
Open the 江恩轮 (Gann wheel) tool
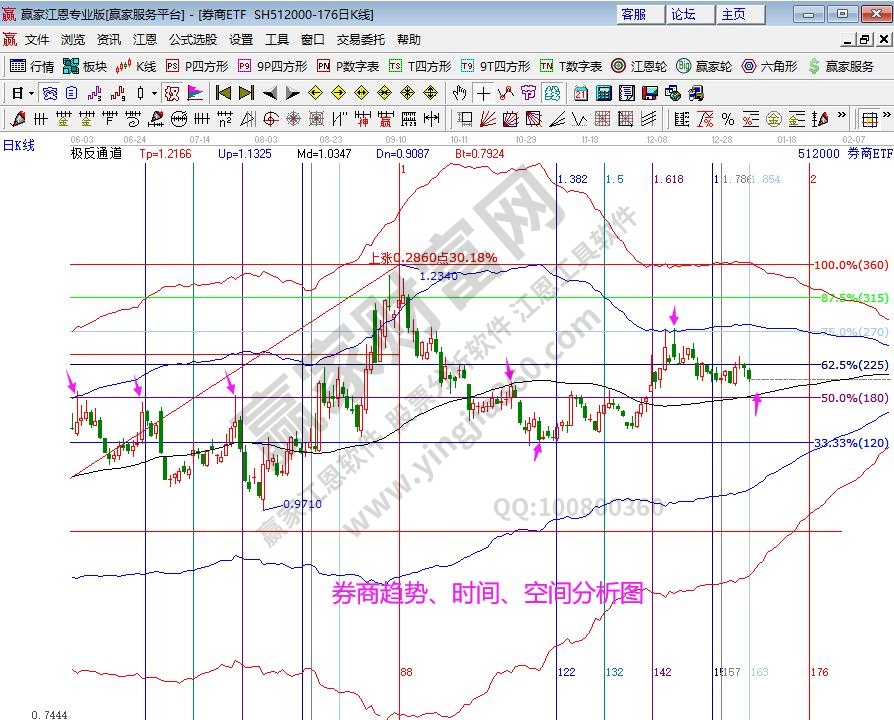[x=638, y=66]
